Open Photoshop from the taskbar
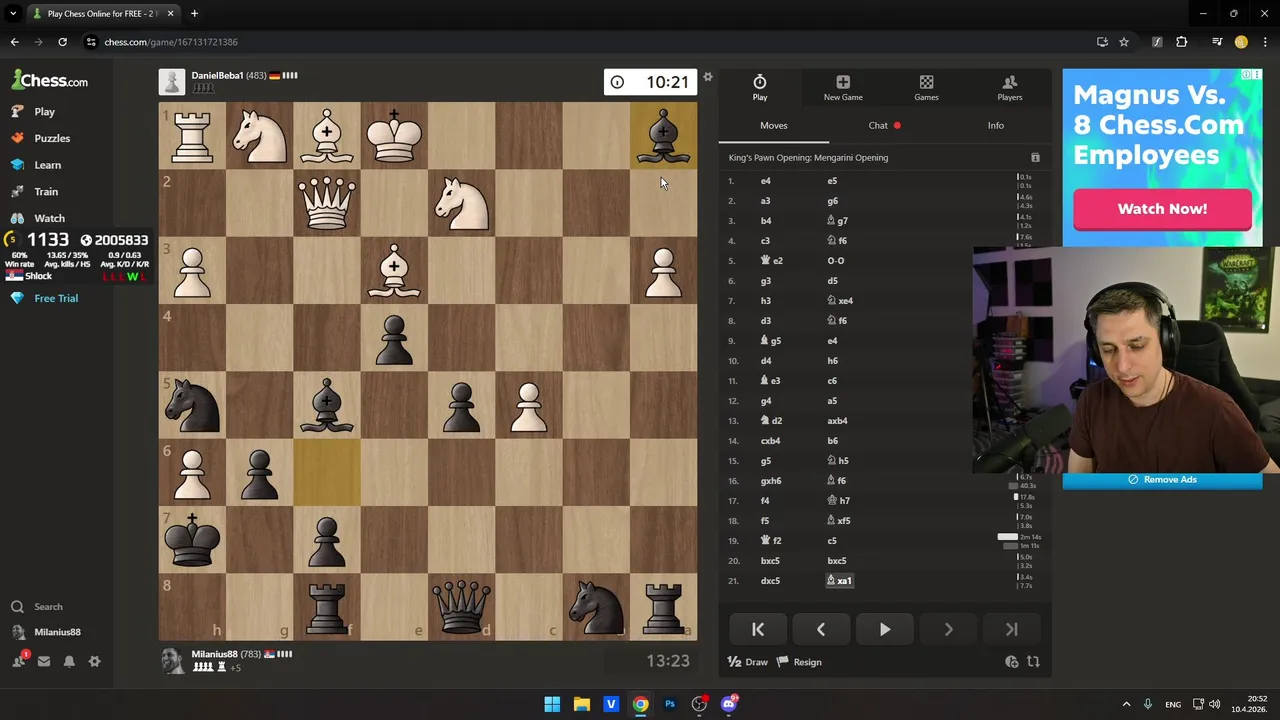This screenshot has height=720, width=1280. 670,704
